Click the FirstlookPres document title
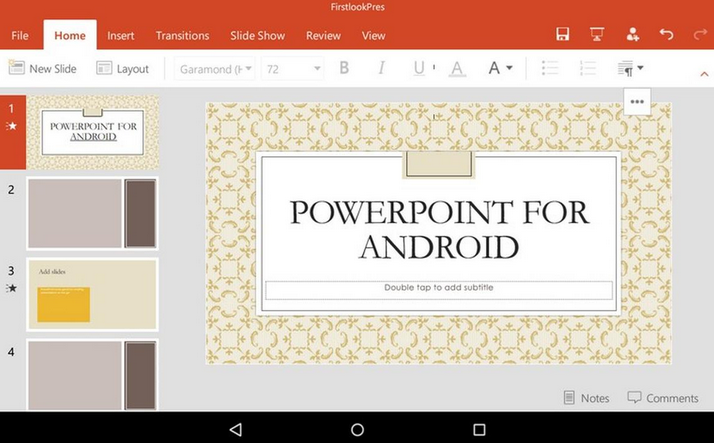This screenshot has height=443, width=714. [x=357, y=7]
